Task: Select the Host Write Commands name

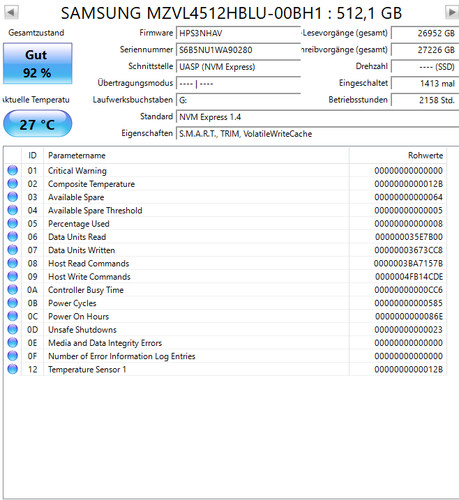Action: 89,277
